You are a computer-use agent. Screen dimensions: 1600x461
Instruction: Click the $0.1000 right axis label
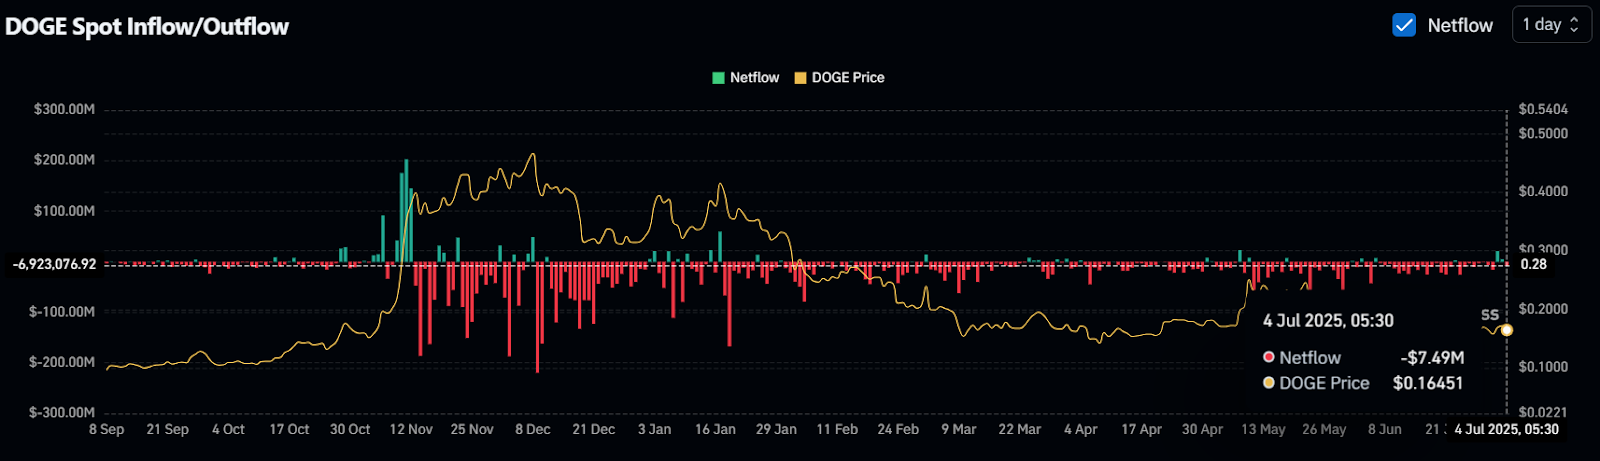(1543, 367)
